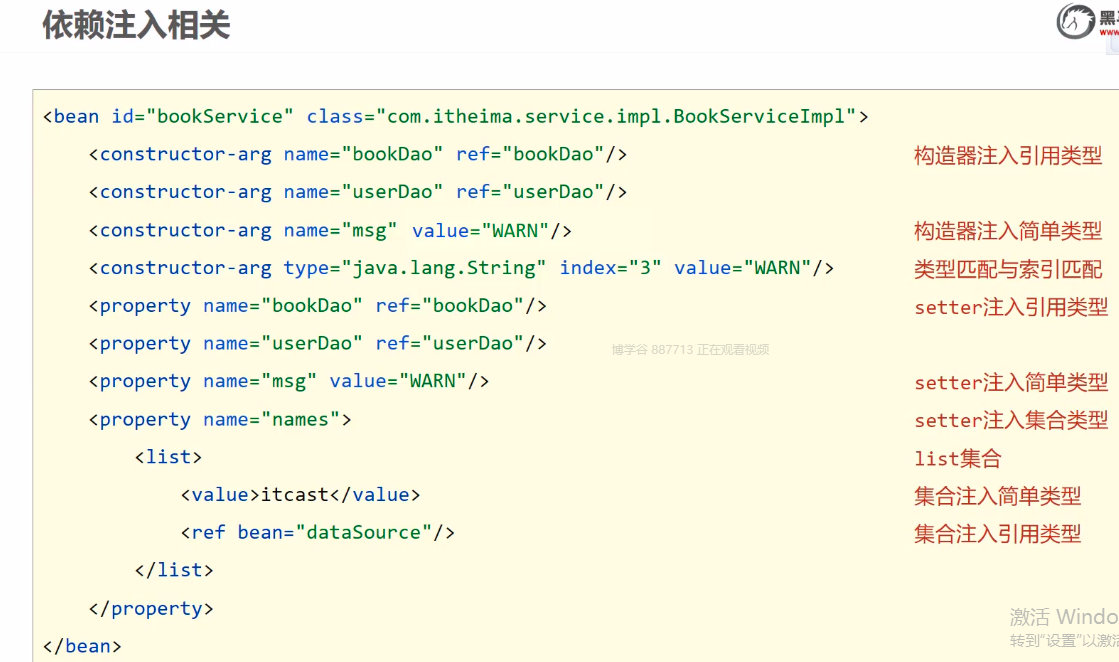This screenshot has width=1119, height=662.
Task: Click the slide title 依赖注入相关
Action: click(x=136, y=25)
